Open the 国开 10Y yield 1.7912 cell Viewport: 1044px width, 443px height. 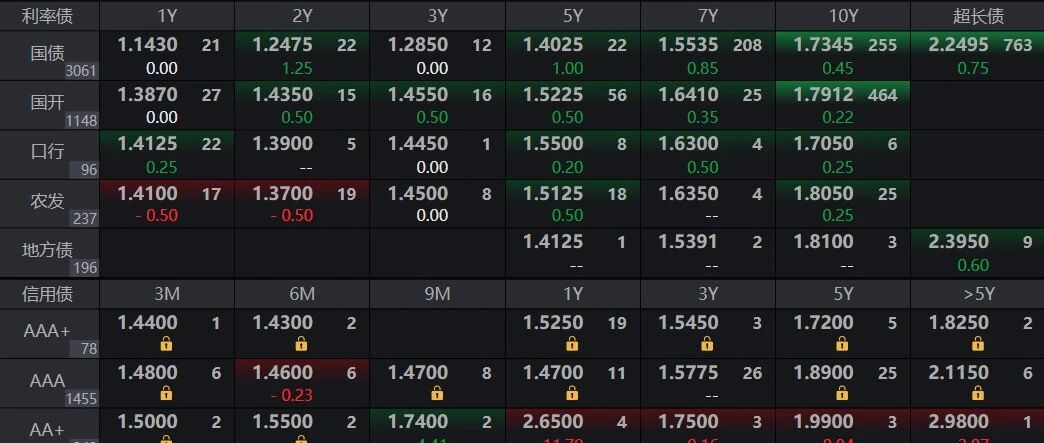tap(842, 105)
